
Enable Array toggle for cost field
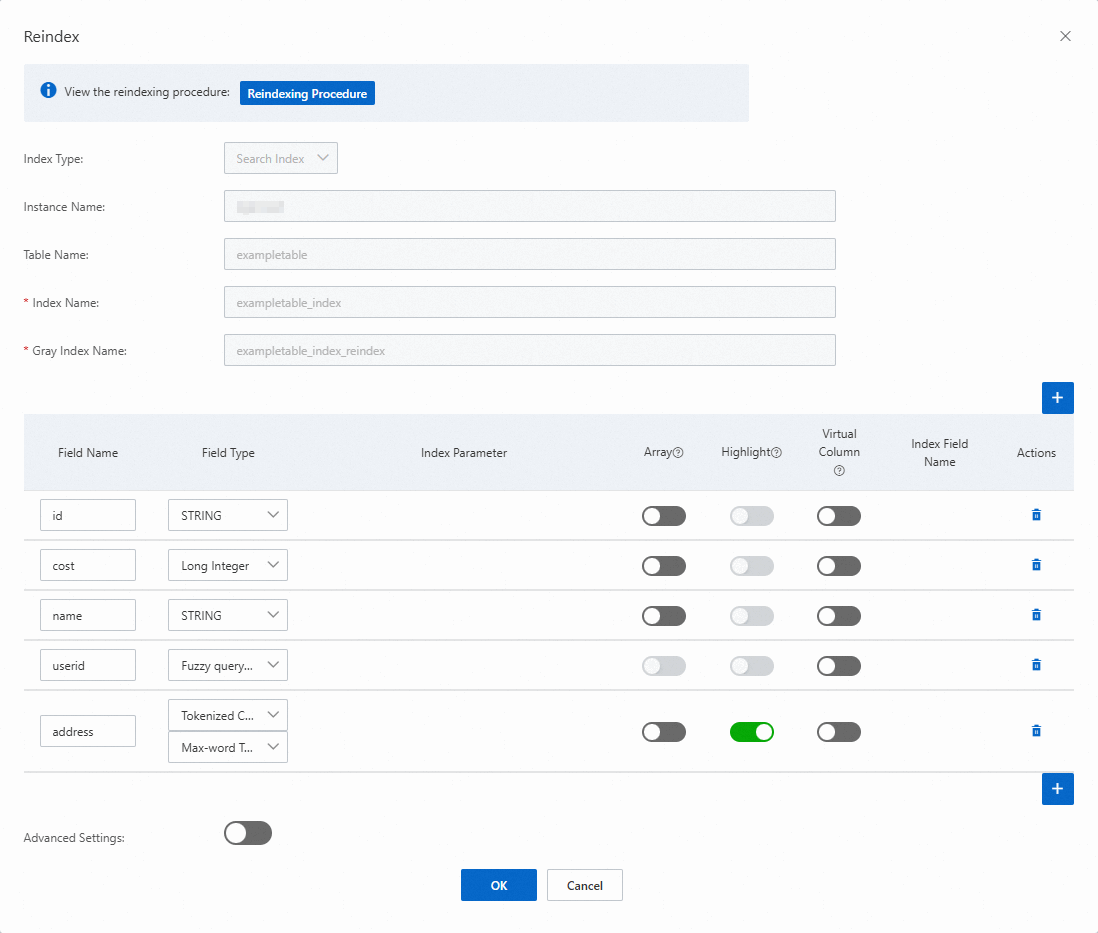coord(664,566)
